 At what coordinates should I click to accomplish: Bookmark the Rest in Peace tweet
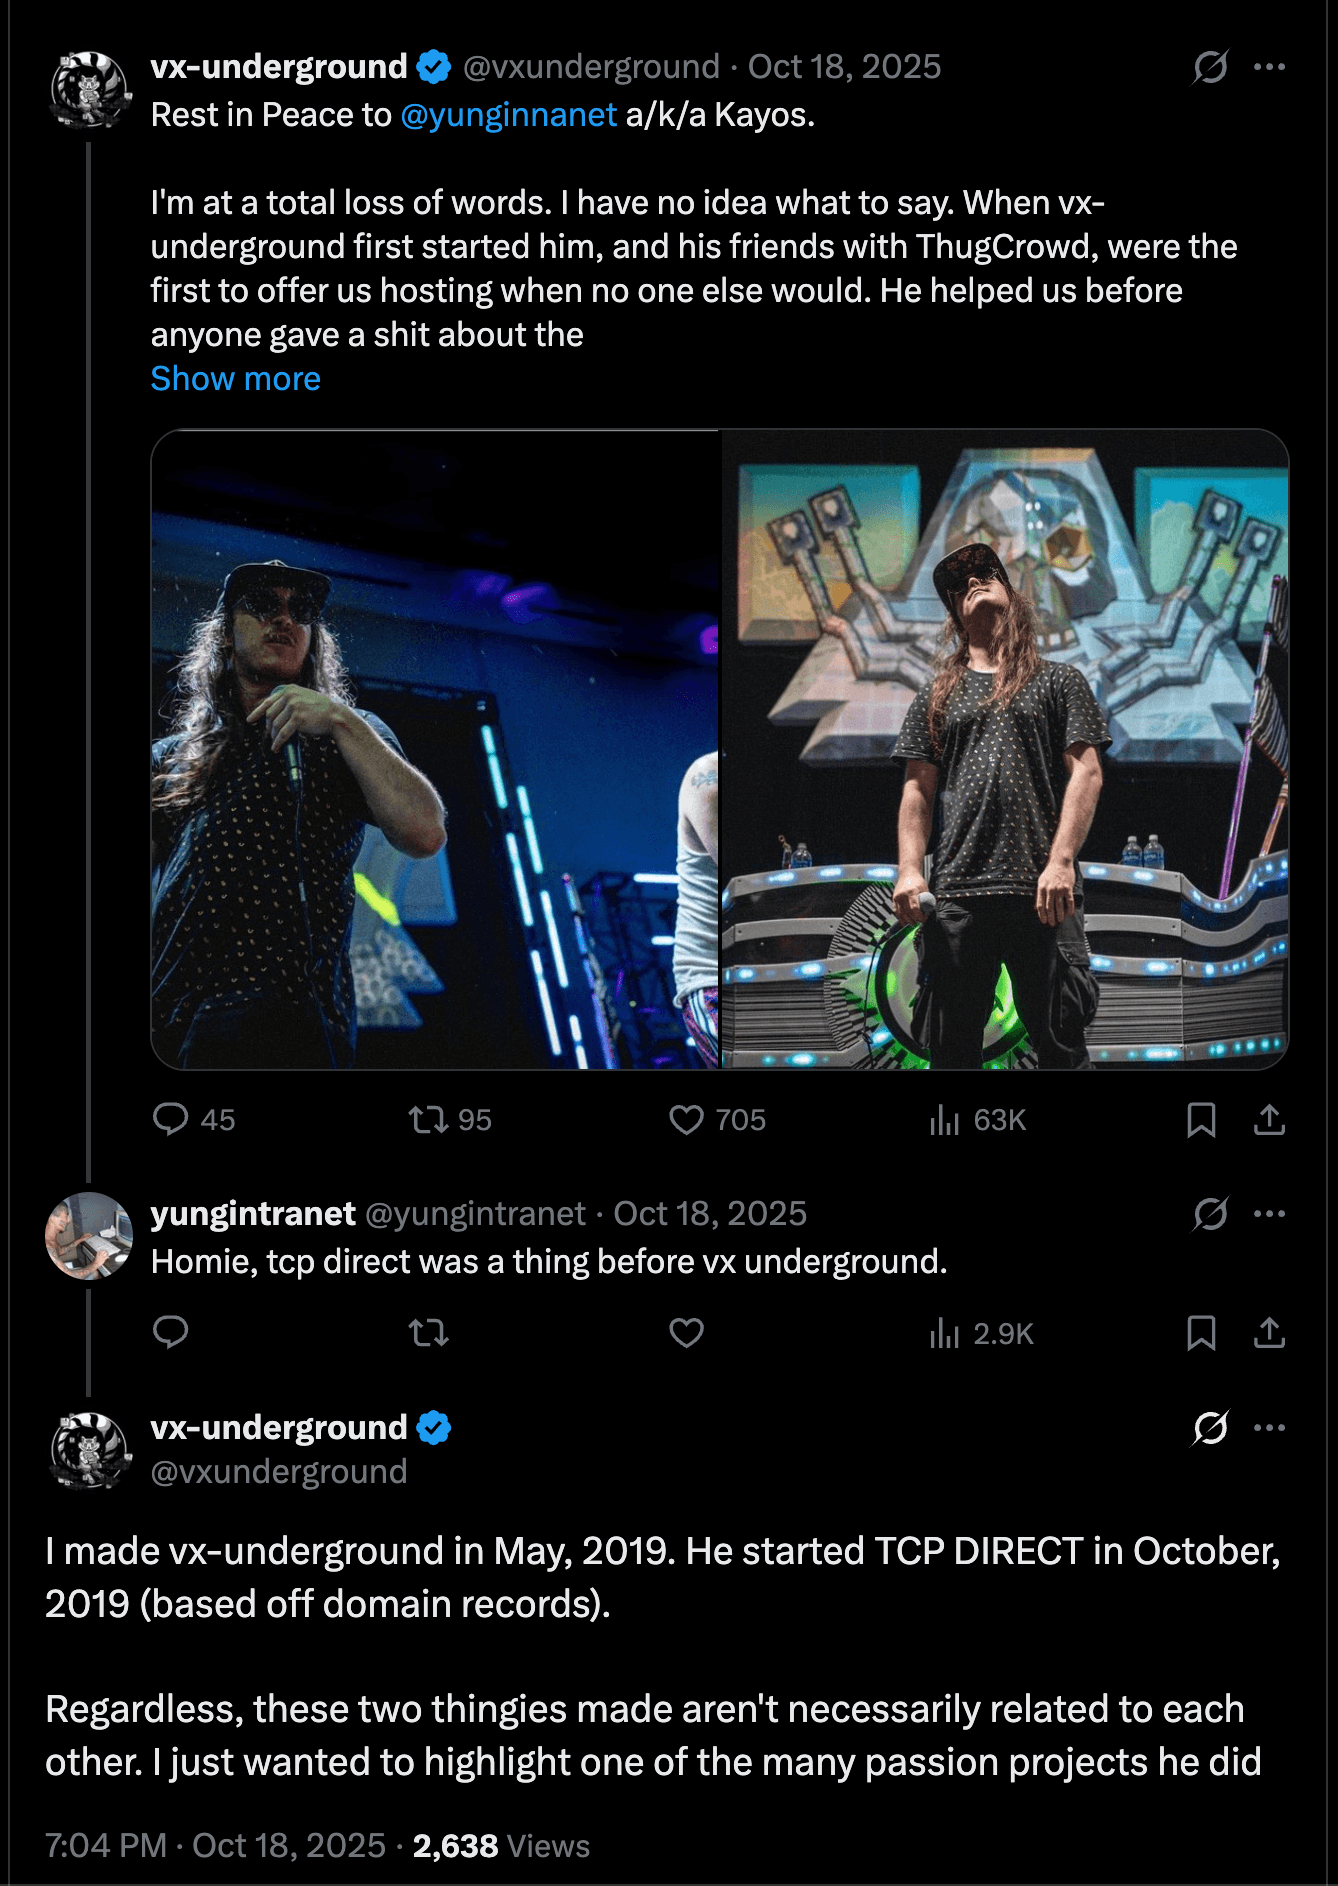[1201, 1120]
